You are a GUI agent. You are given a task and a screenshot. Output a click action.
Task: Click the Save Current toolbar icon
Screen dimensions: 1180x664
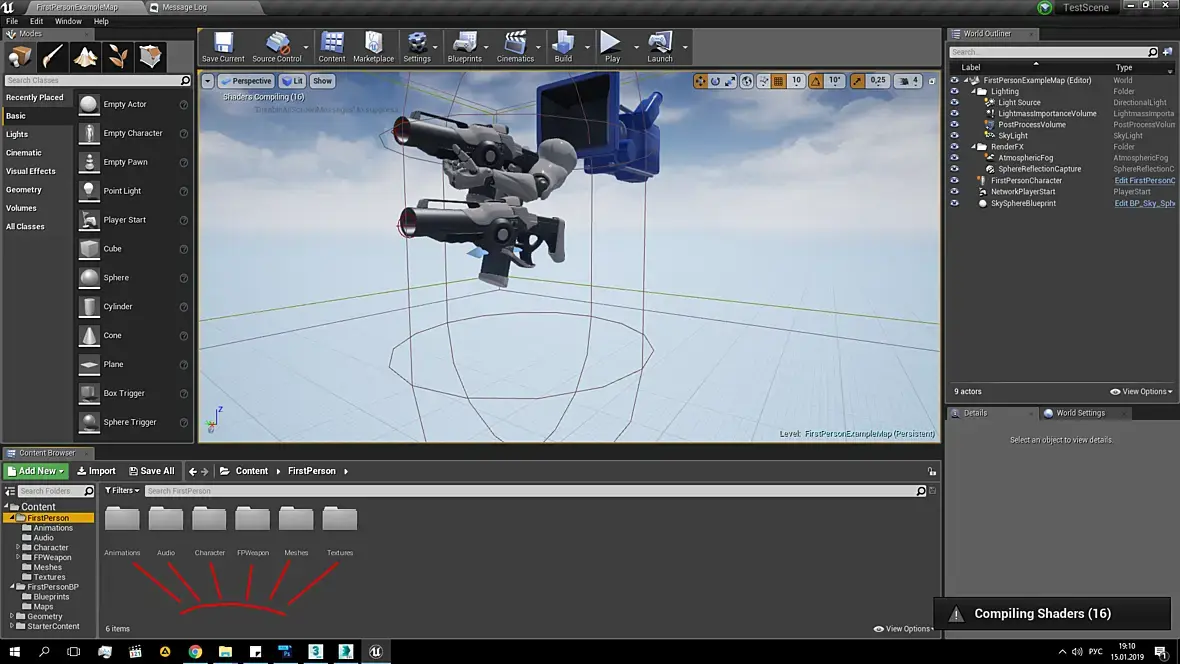click(x=222, y=46)
